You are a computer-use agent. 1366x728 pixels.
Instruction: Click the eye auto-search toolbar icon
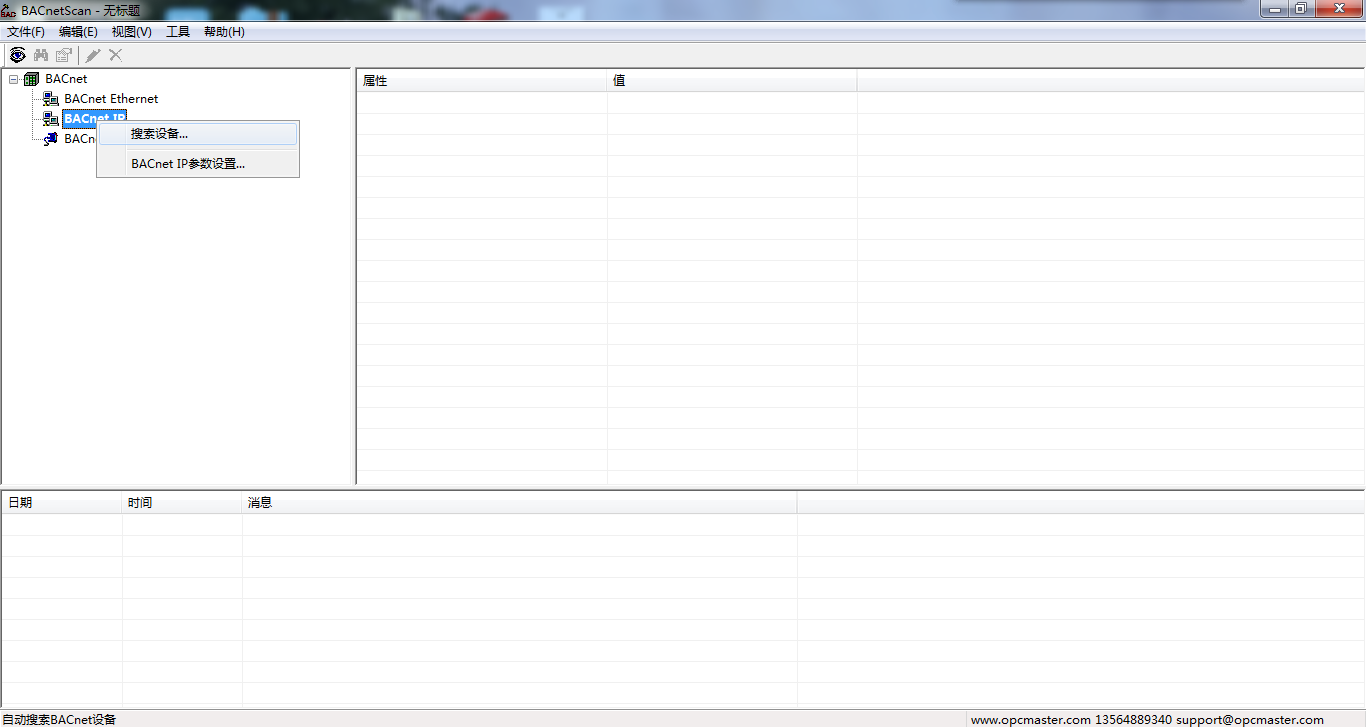pyautogui.click(x=17, y=55)
